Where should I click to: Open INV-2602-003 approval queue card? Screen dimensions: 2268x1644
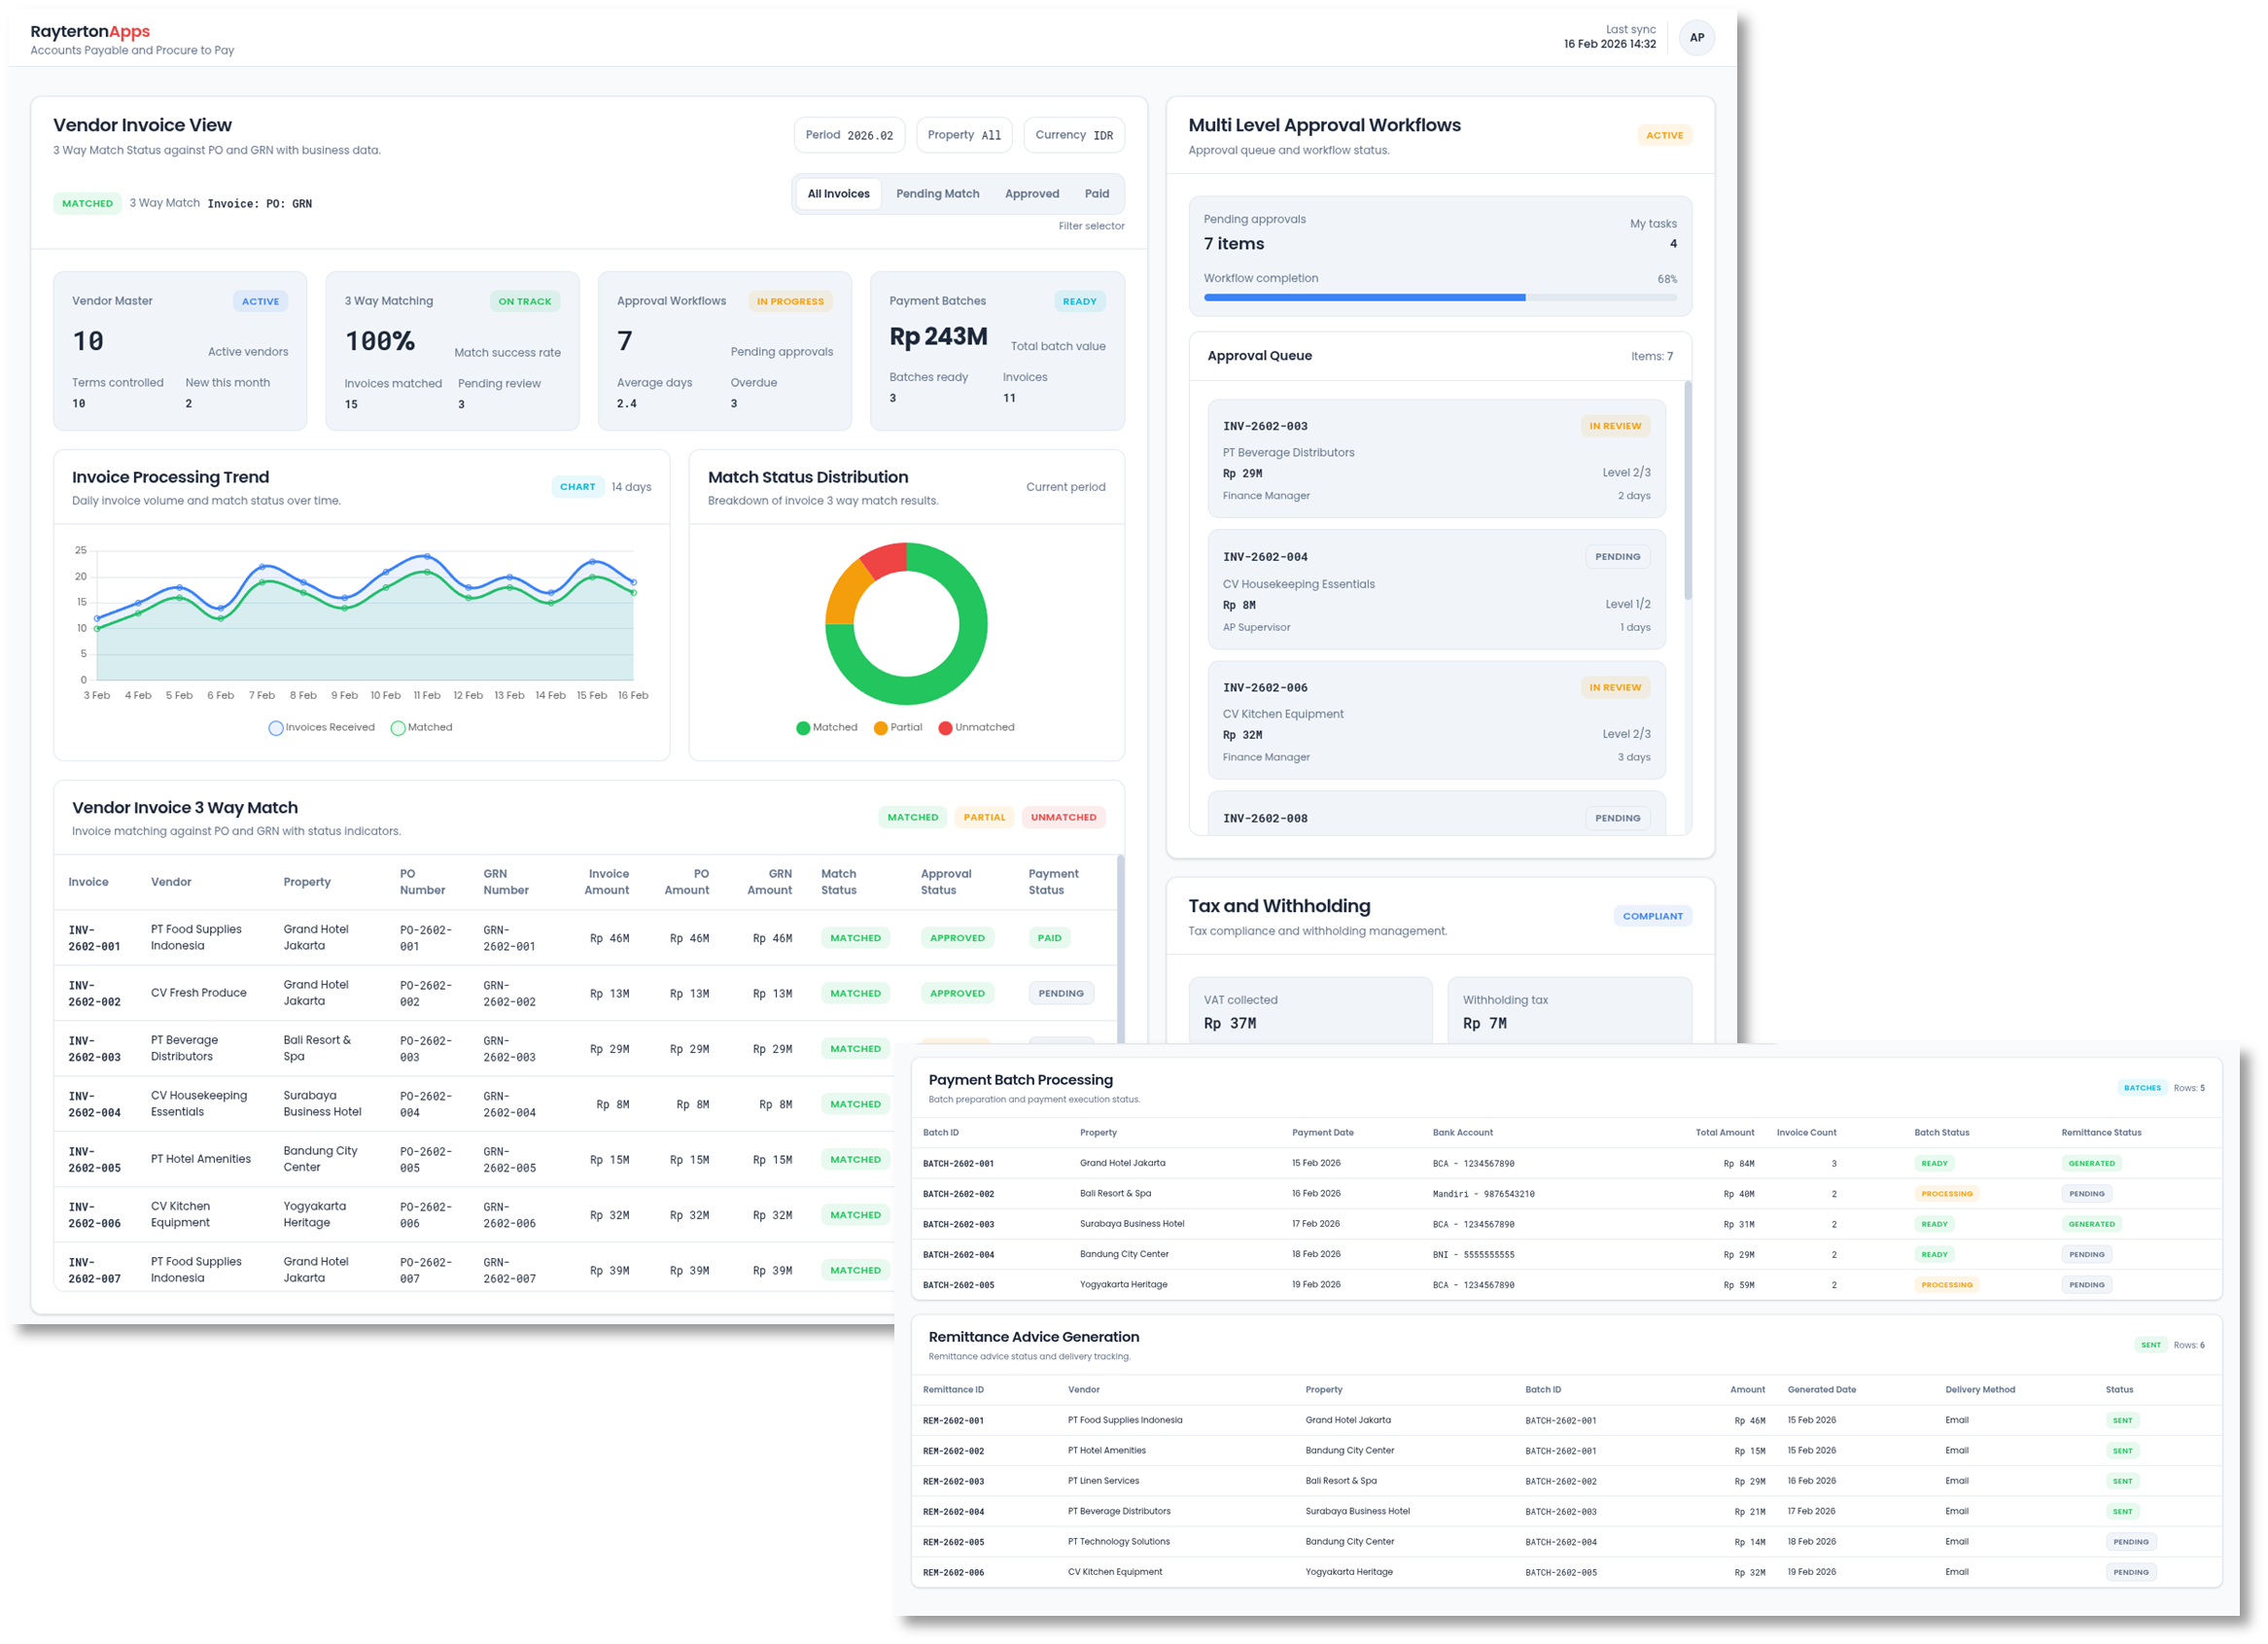(x=1435, y=459)
